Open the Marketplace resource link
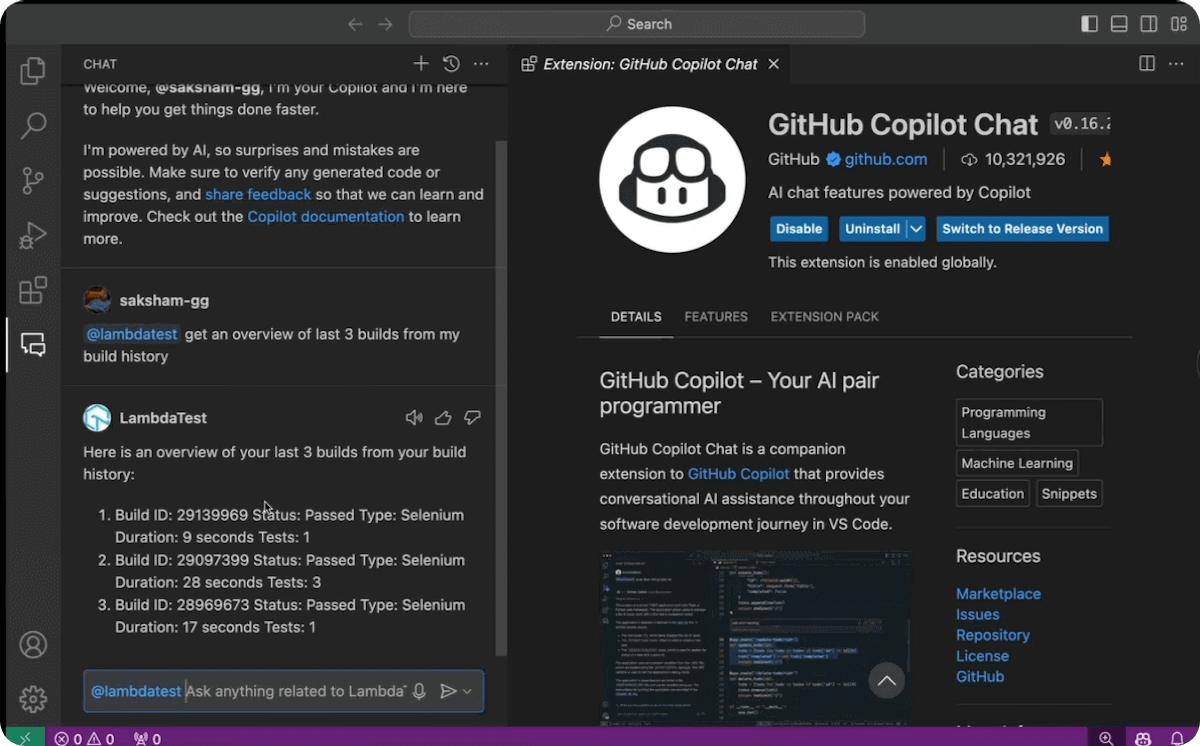 click(998, 593)
